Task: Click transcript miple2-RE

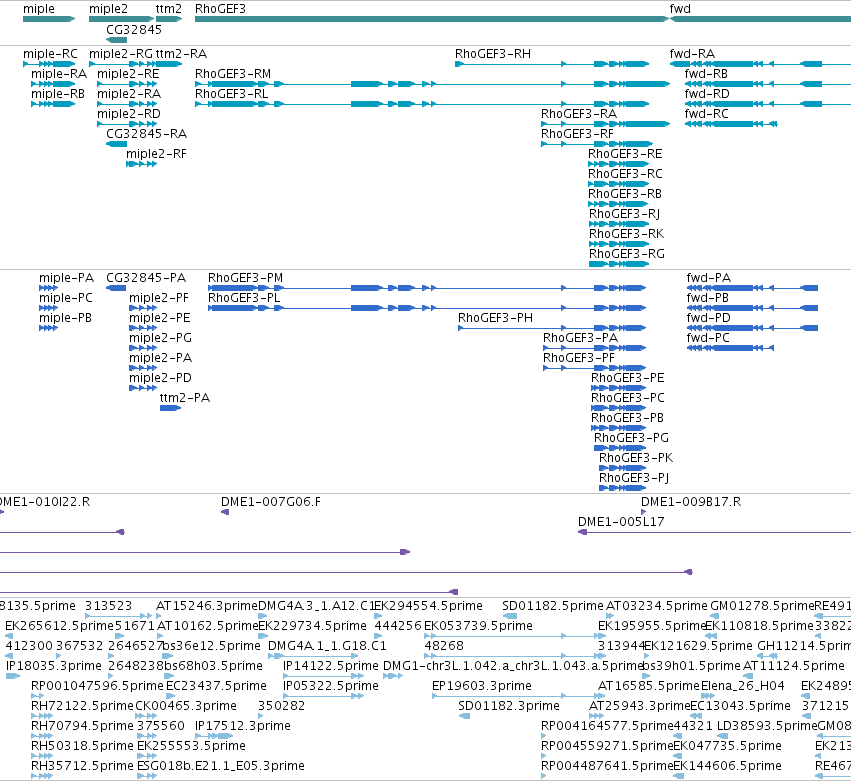Action: pyautogui.click(x=127, y=84)
